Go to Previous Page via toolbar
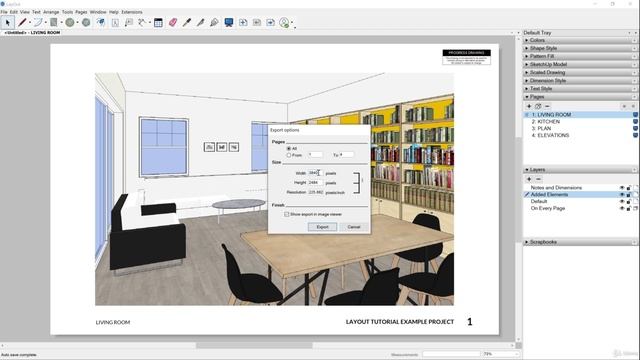 (x=257, y=22)
